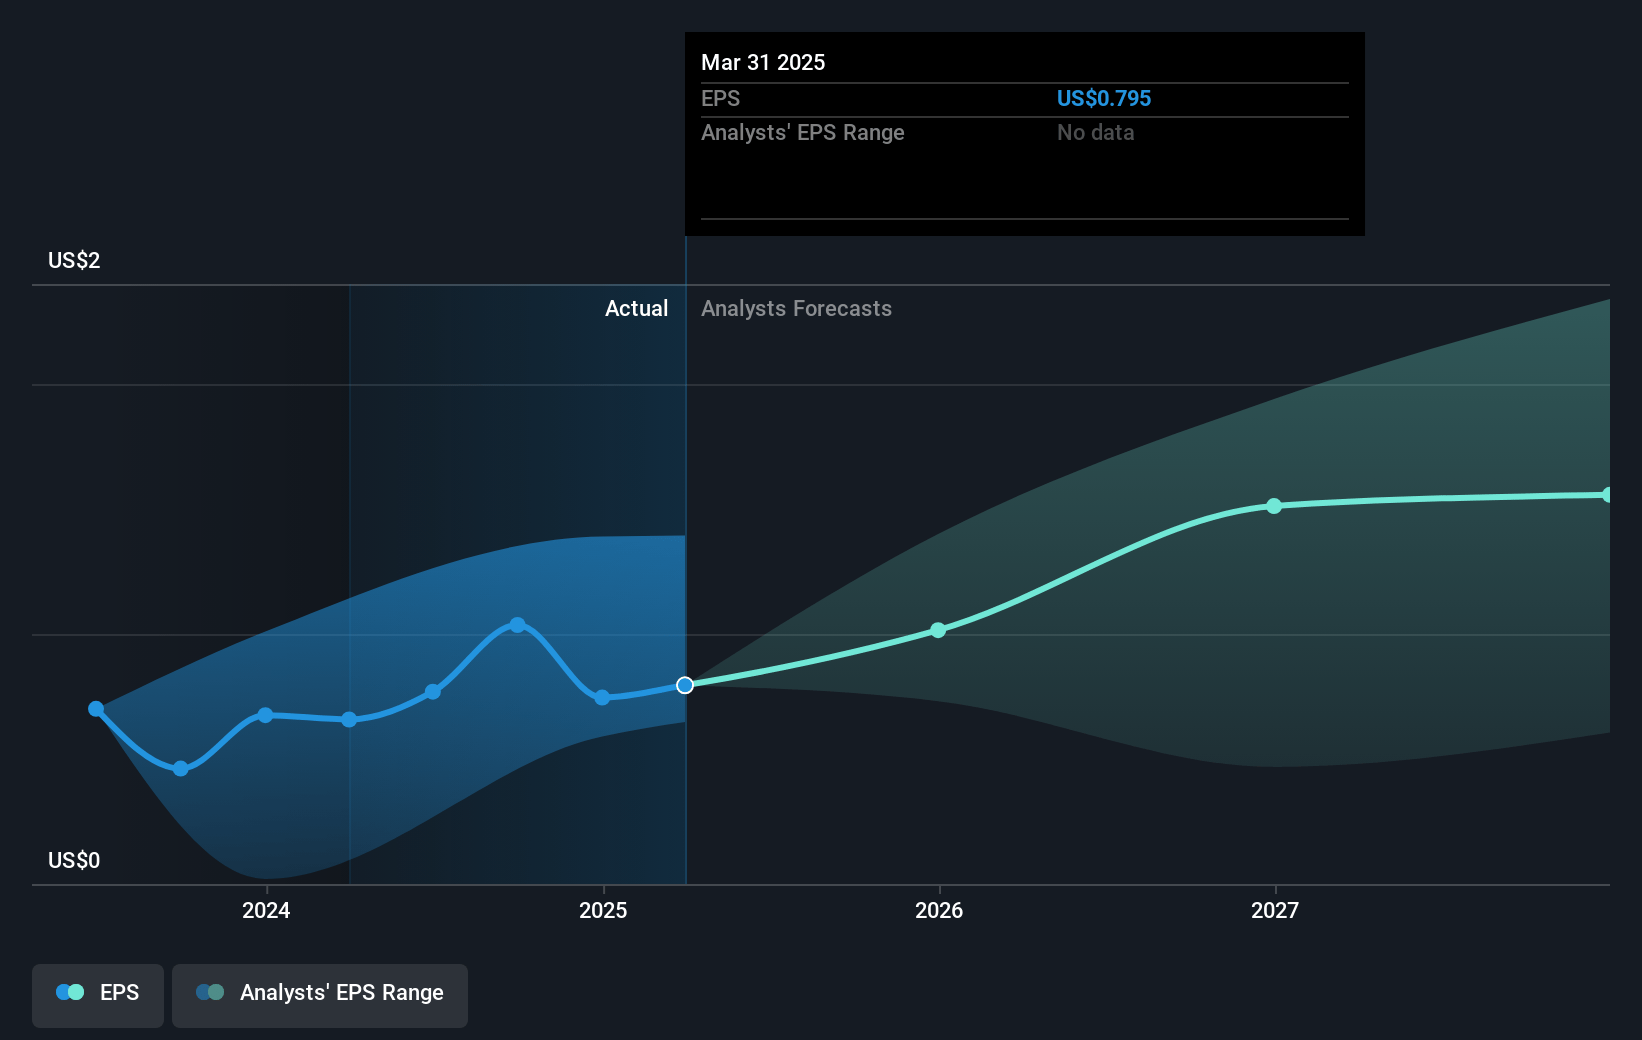Click the EPS point at the second quarter 2024
Screen dimensions: 1642x1040
coord(349,720)
